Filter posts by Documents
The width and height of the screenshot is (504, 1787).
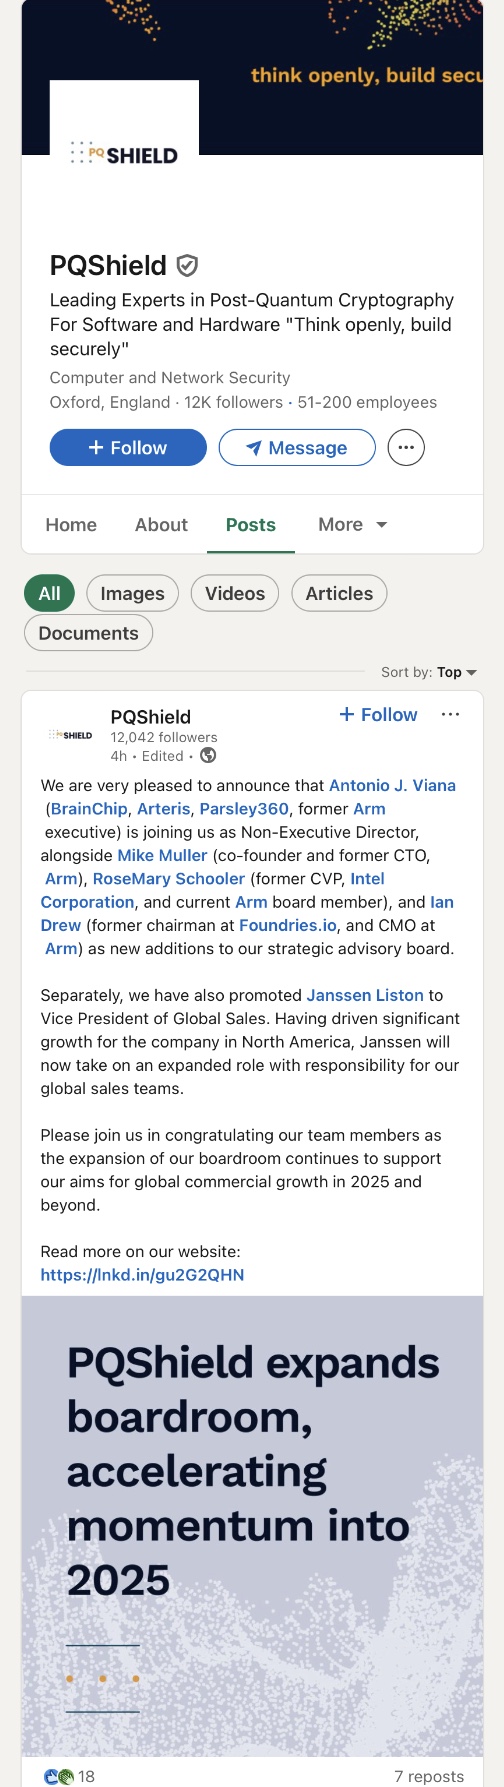88,633
